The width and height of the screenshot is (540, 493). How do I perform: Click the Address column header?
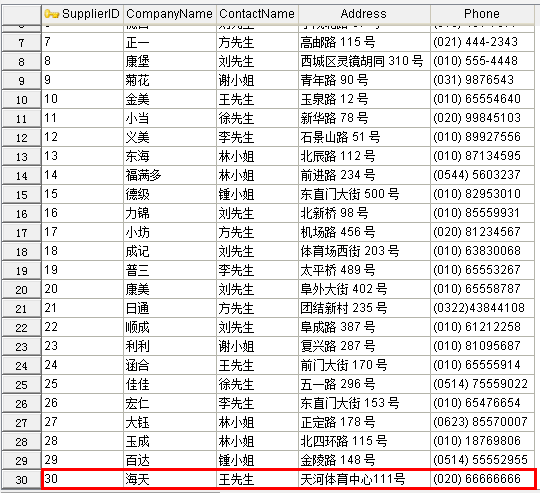point(364,14)
